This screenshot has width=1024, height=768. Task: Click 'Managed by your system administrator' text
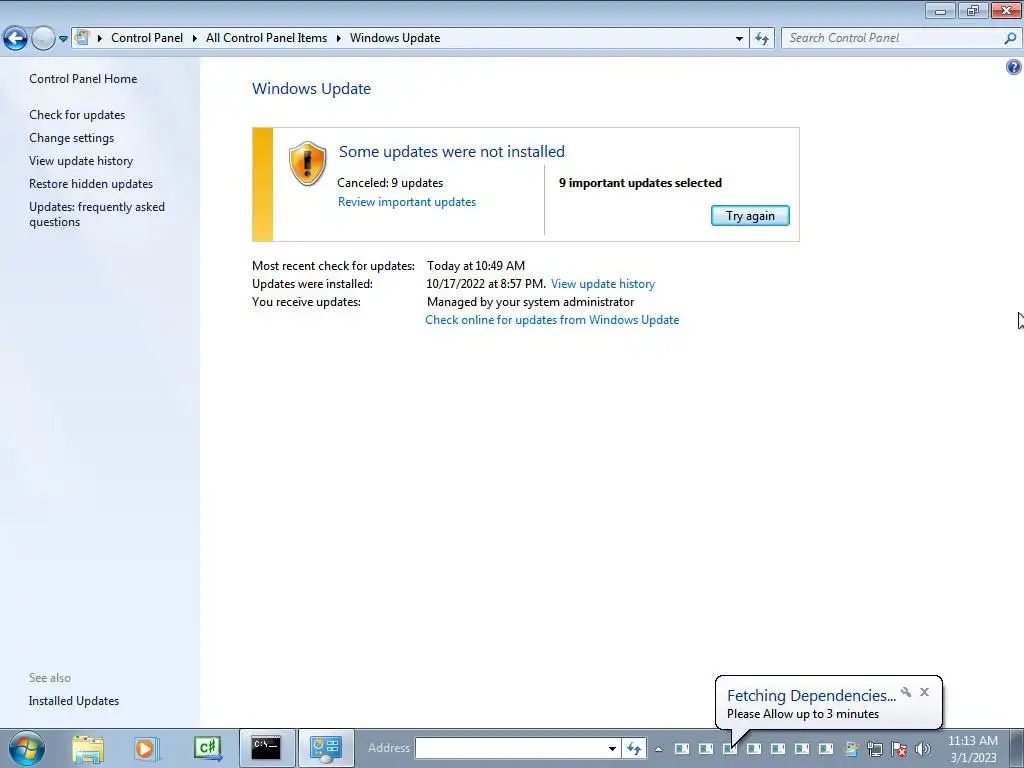click(x=530, y=302)
